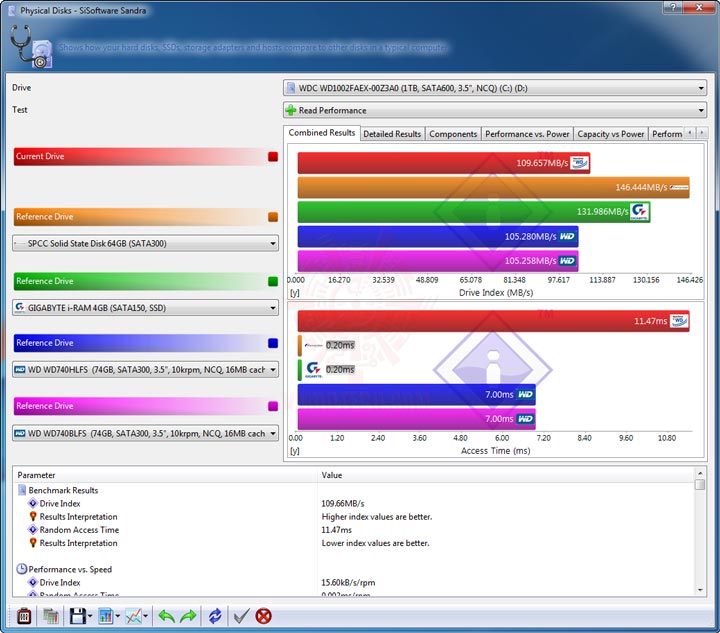720x633 pixels.
Task: Click the bar chart view icon
Action: (105, 616)
